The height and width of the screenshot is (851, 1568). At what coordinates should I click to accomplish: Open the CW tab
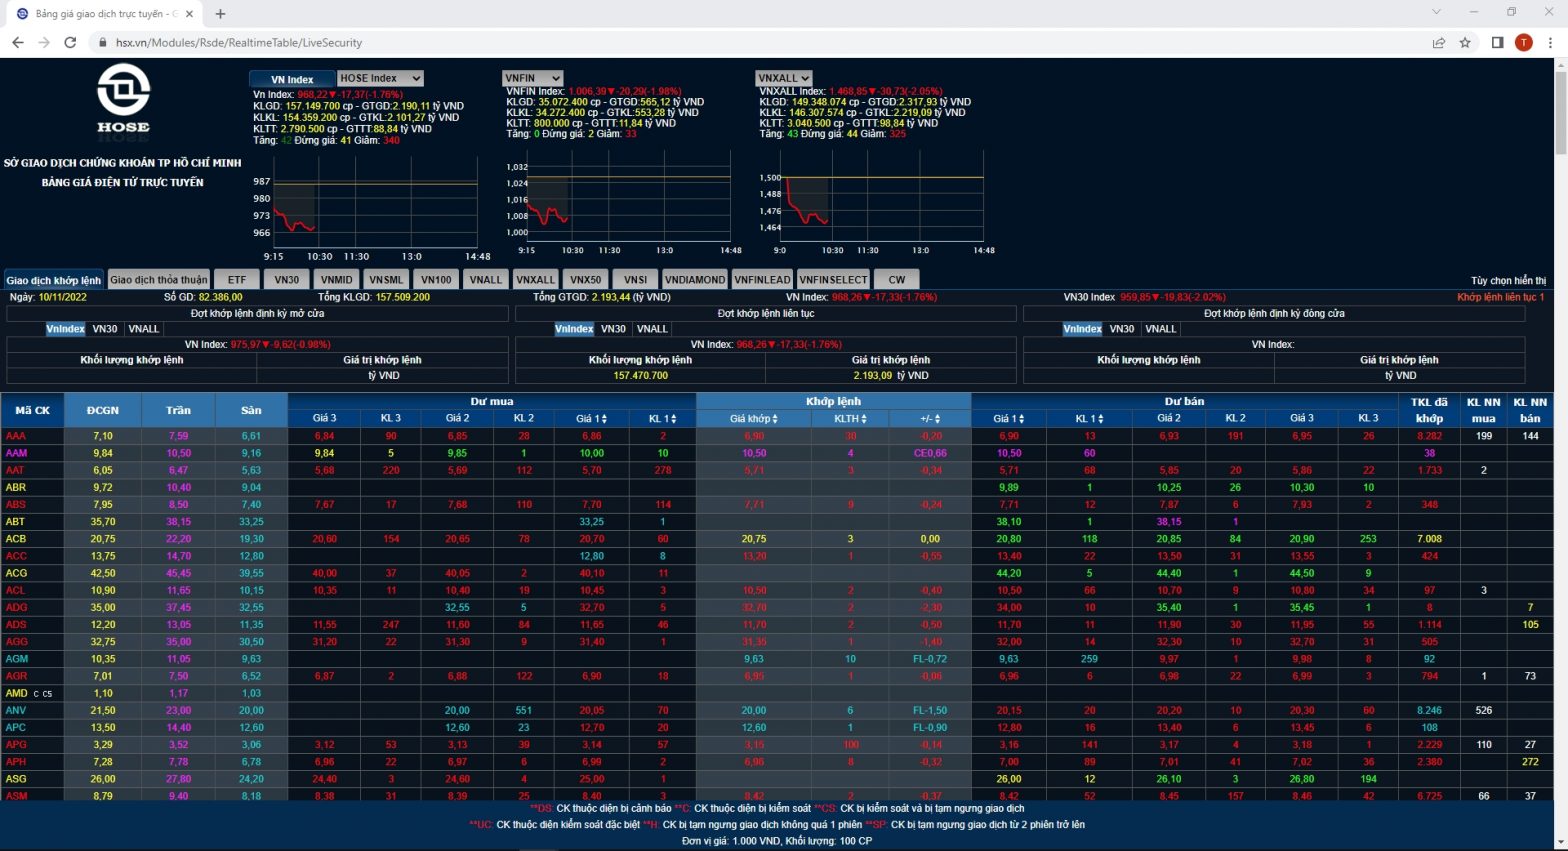click(x=897, y=280)
